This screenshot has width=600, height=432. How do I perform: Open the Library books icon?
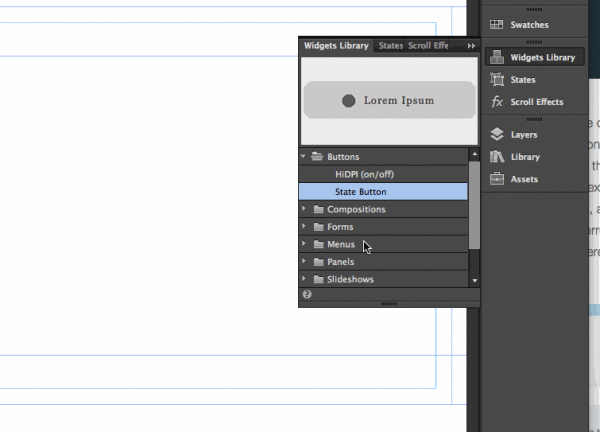pos(497,156)
